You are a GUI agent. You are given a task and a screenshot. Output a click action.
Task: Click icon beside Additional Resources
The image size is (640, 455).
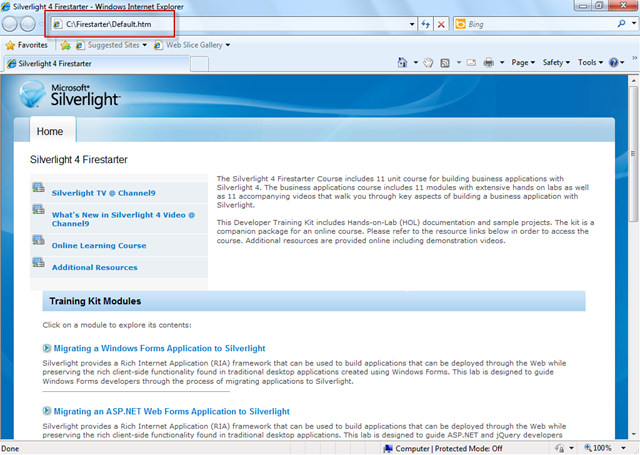(x=38, y=262)
